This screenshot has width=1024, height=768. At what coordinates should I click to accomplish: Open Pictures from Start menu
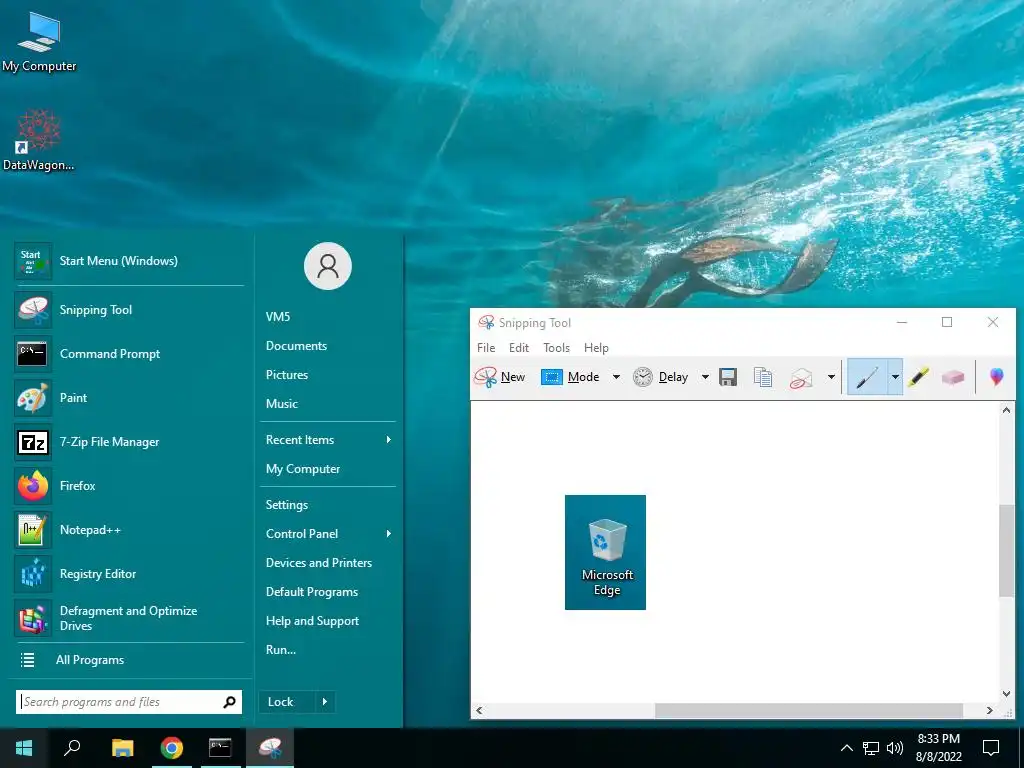pos(287,375)
